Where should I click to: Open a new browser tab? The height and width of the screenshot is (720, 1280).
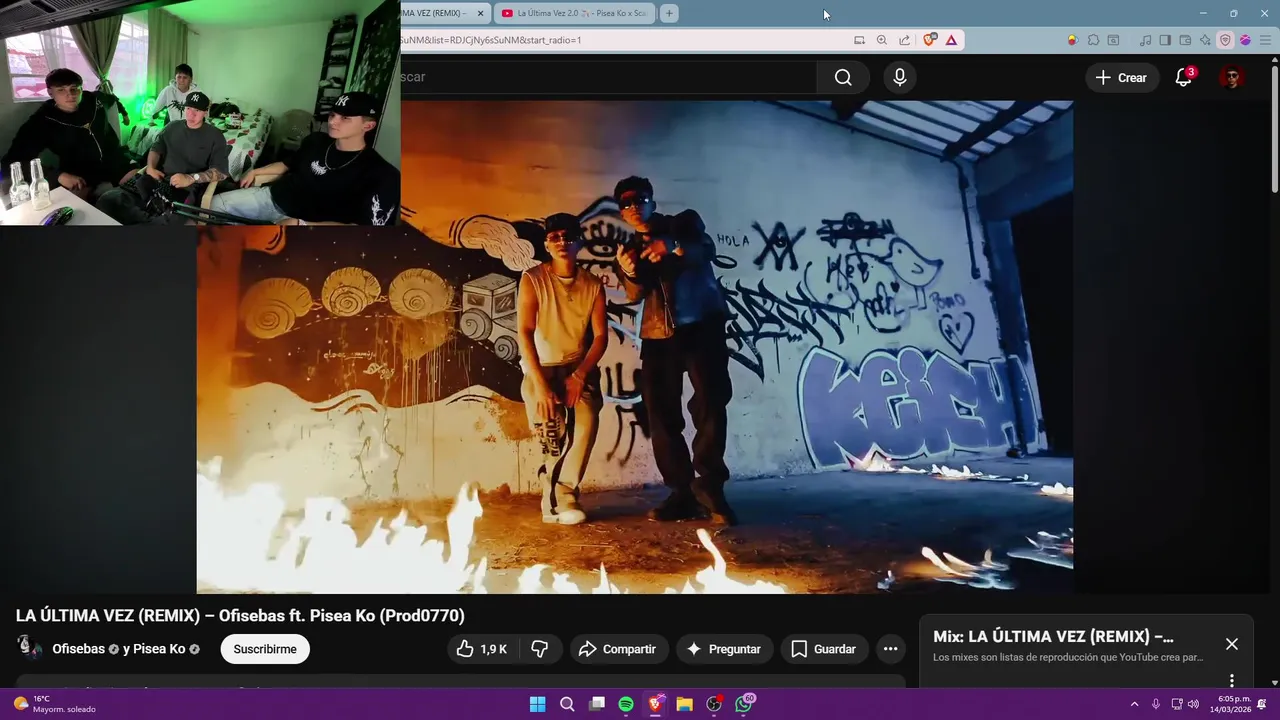(x=669, y=13)
